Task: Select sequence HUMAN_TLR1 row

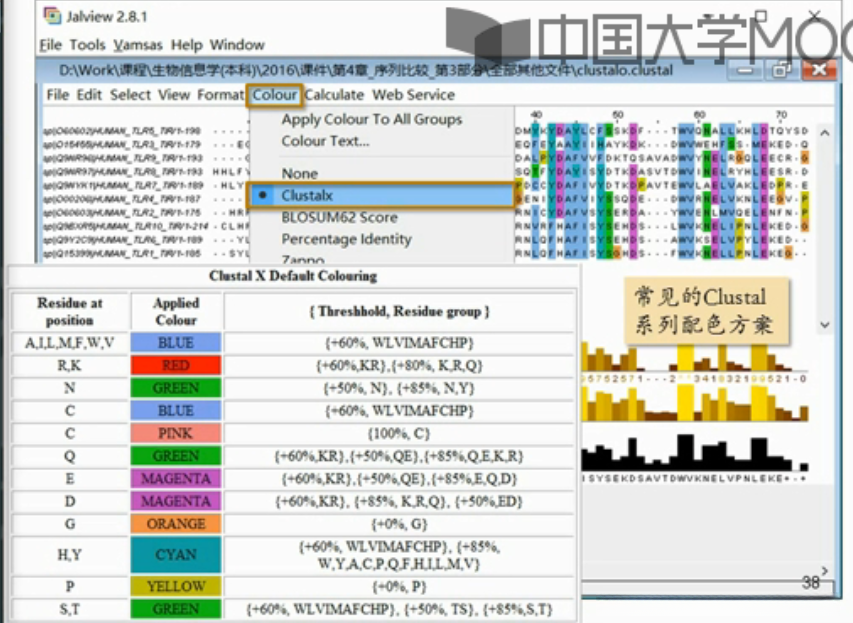Action: coord(123,253)
